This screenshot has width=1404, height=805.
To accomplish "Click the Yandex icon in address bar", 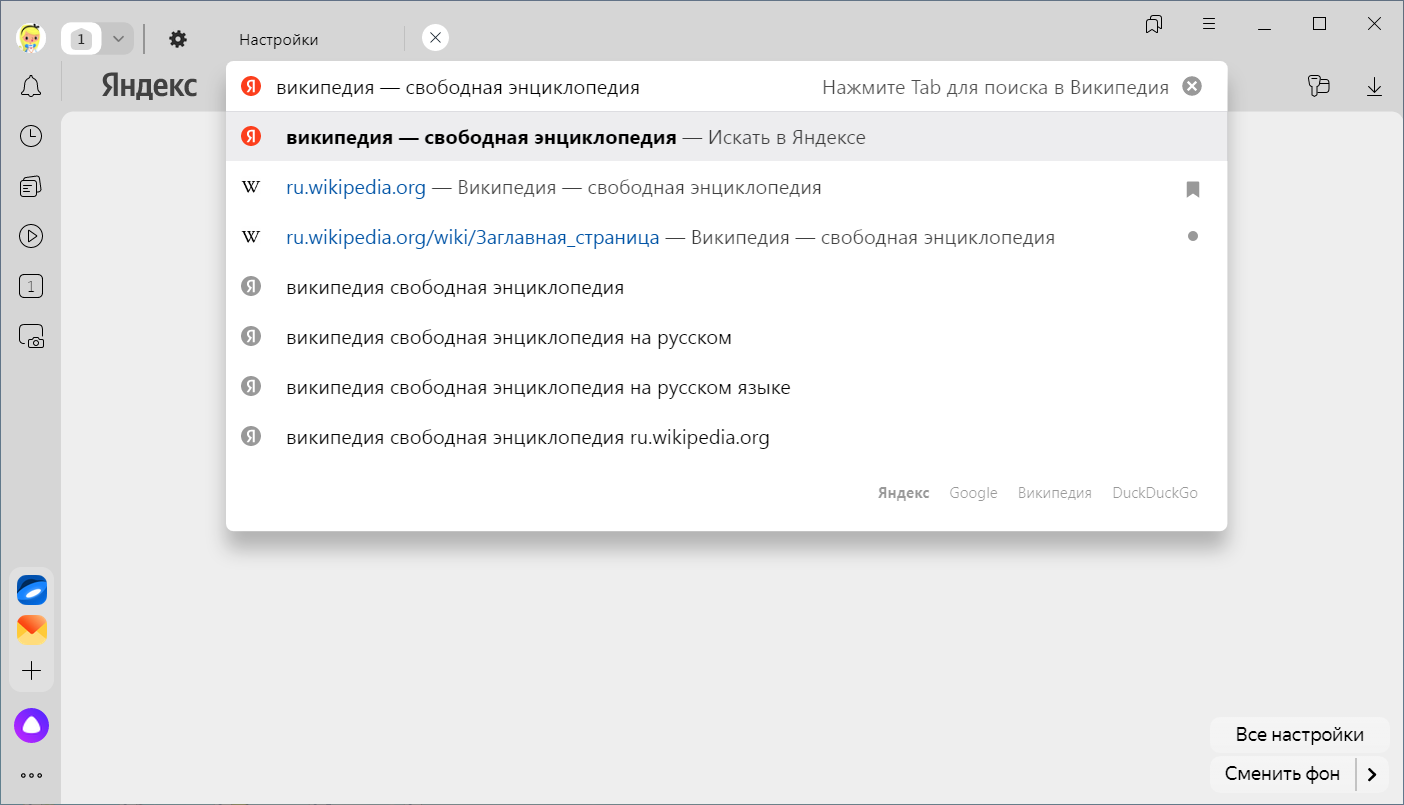I will 251,87.
